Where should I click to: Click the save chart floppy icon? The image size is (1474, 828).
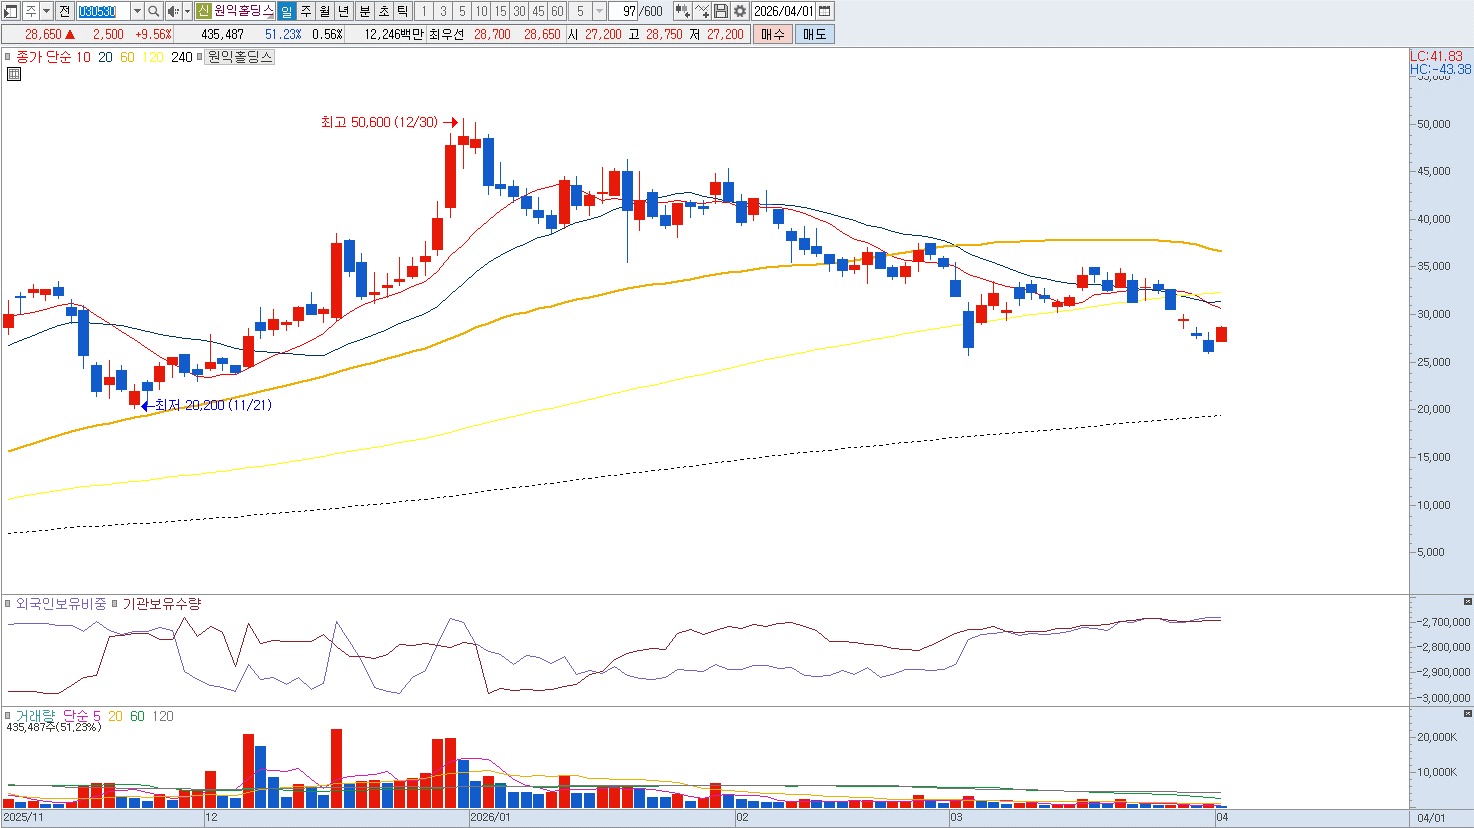(721, 11)
